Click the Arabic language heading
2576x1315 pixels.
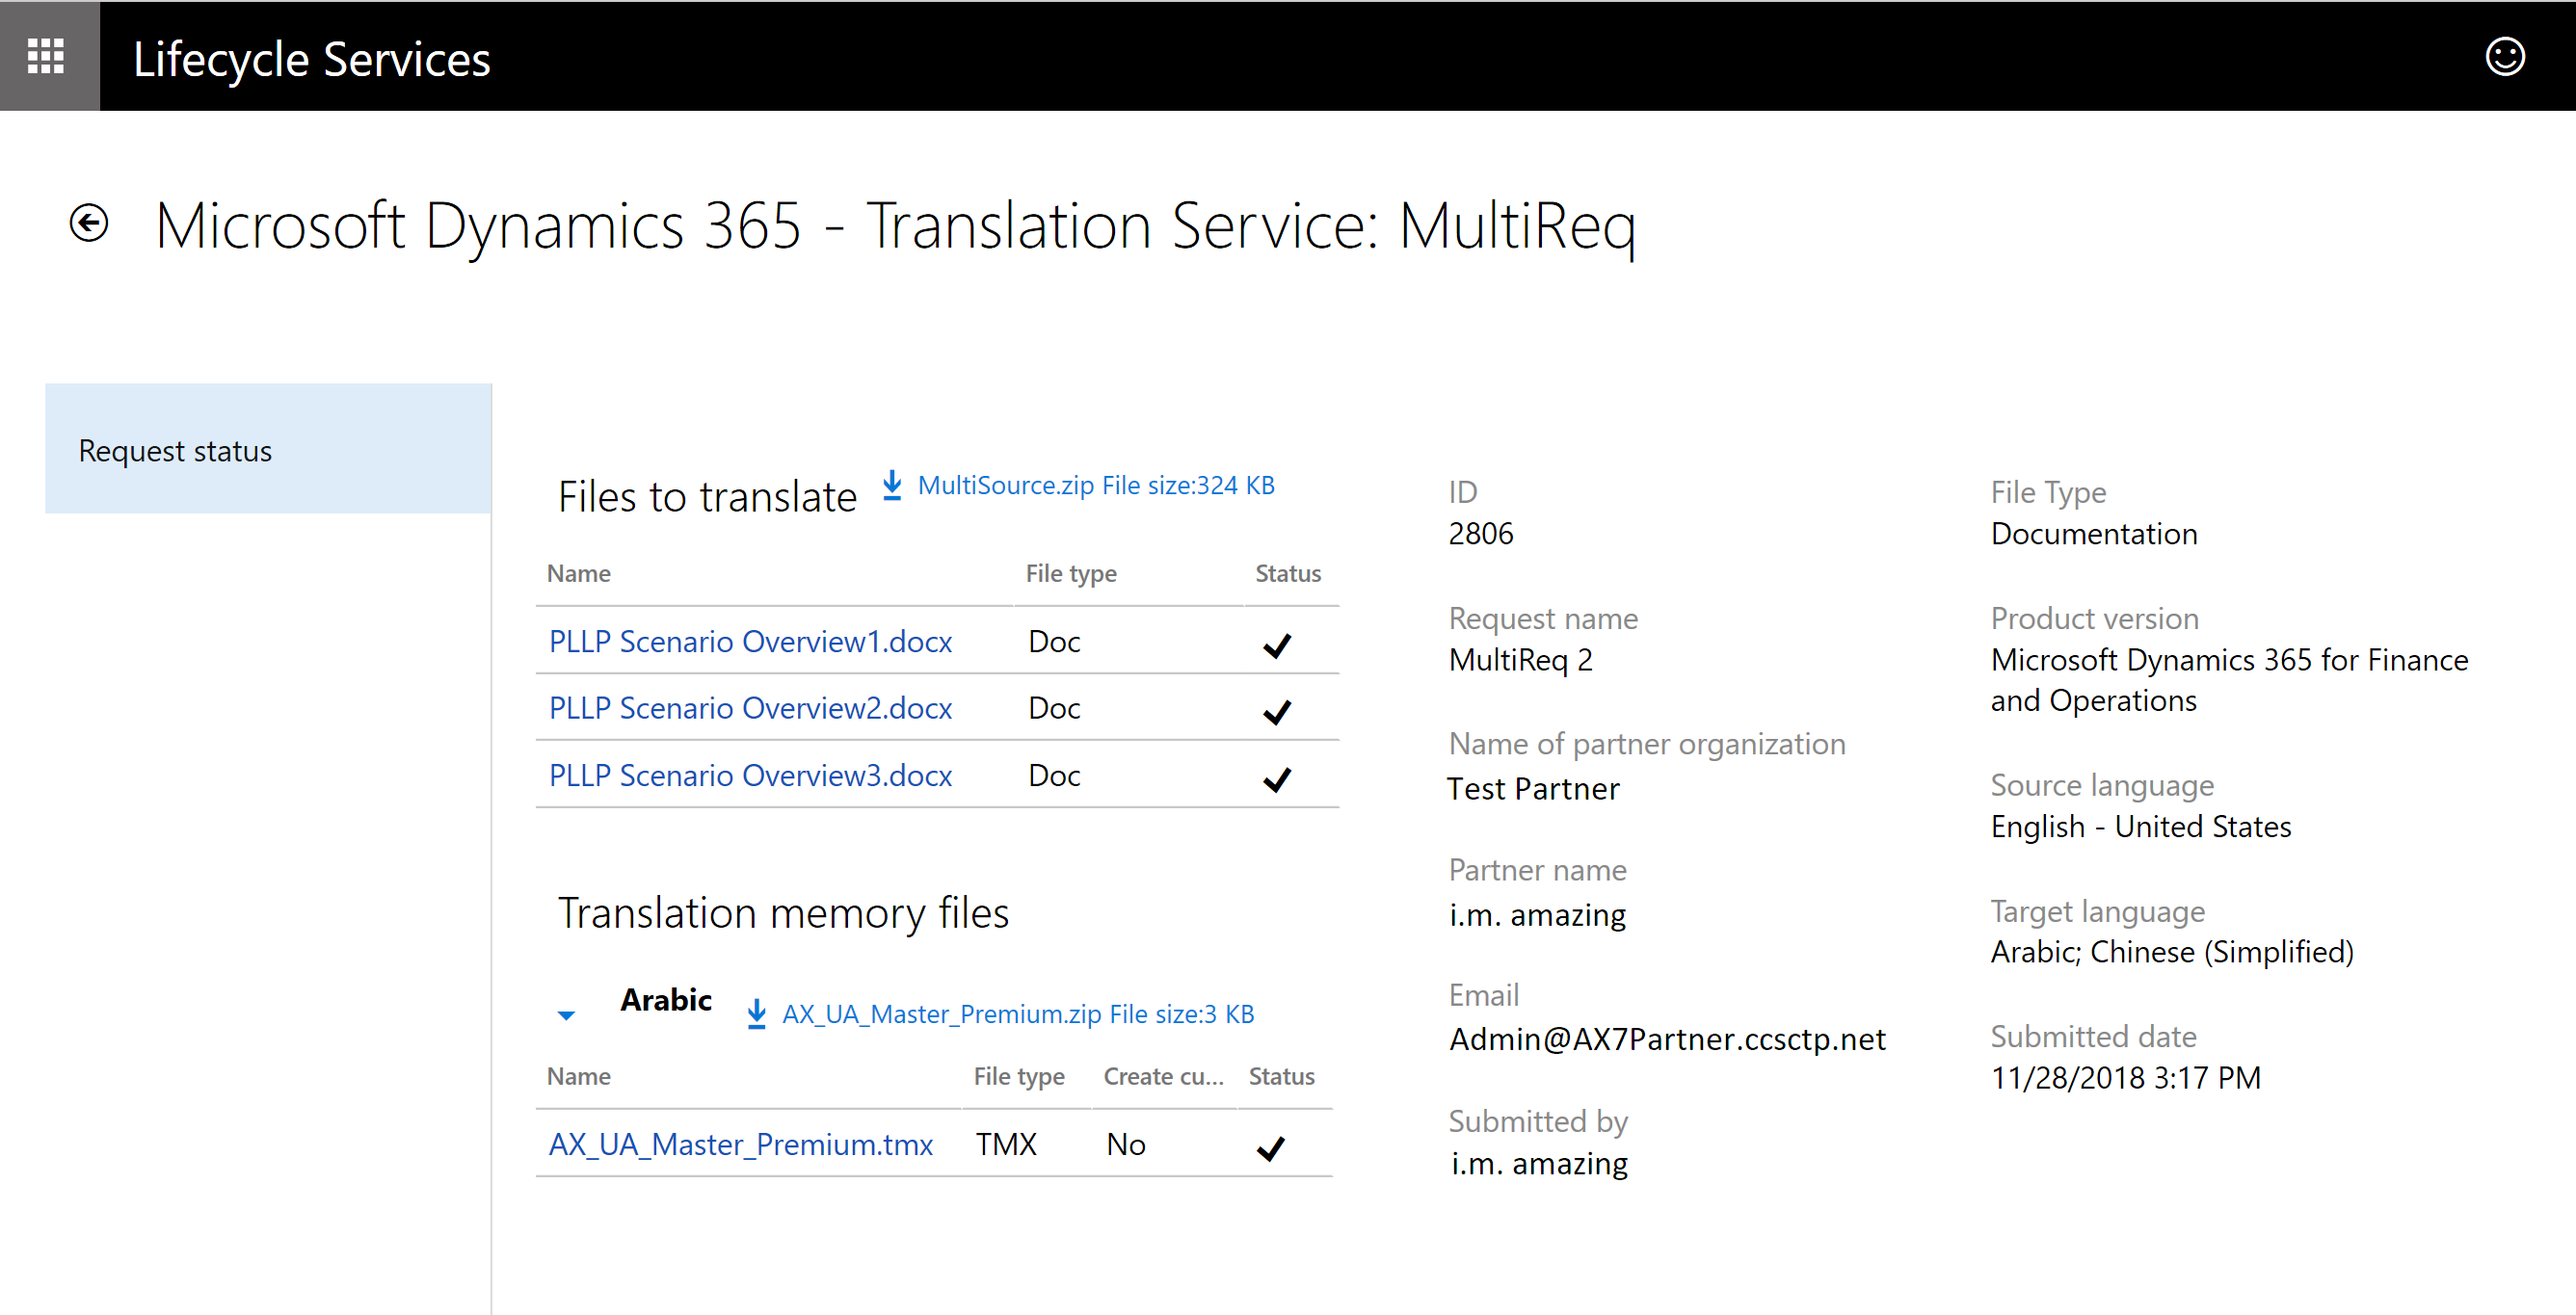pos(666,999)
